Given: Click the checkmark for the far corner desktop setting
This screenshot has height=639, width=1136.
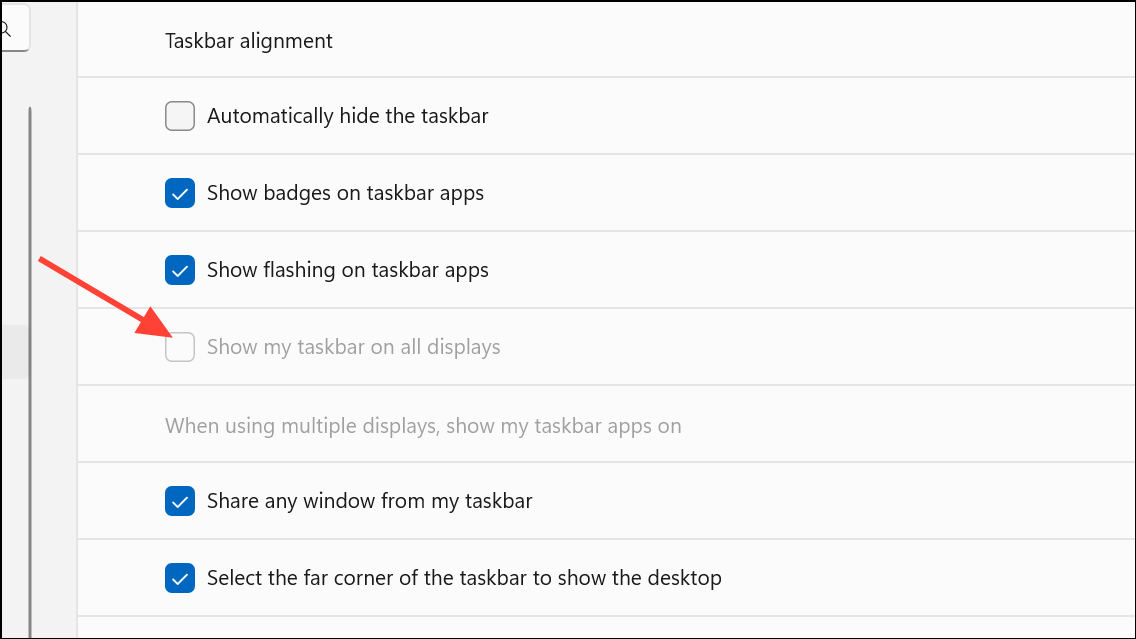Looking at the screenshot, I should point(180,578).
